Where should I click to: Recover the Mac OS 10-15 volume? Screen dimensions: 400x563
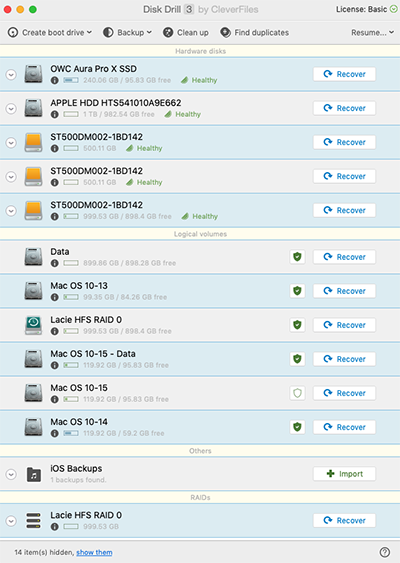pos(344,393)
